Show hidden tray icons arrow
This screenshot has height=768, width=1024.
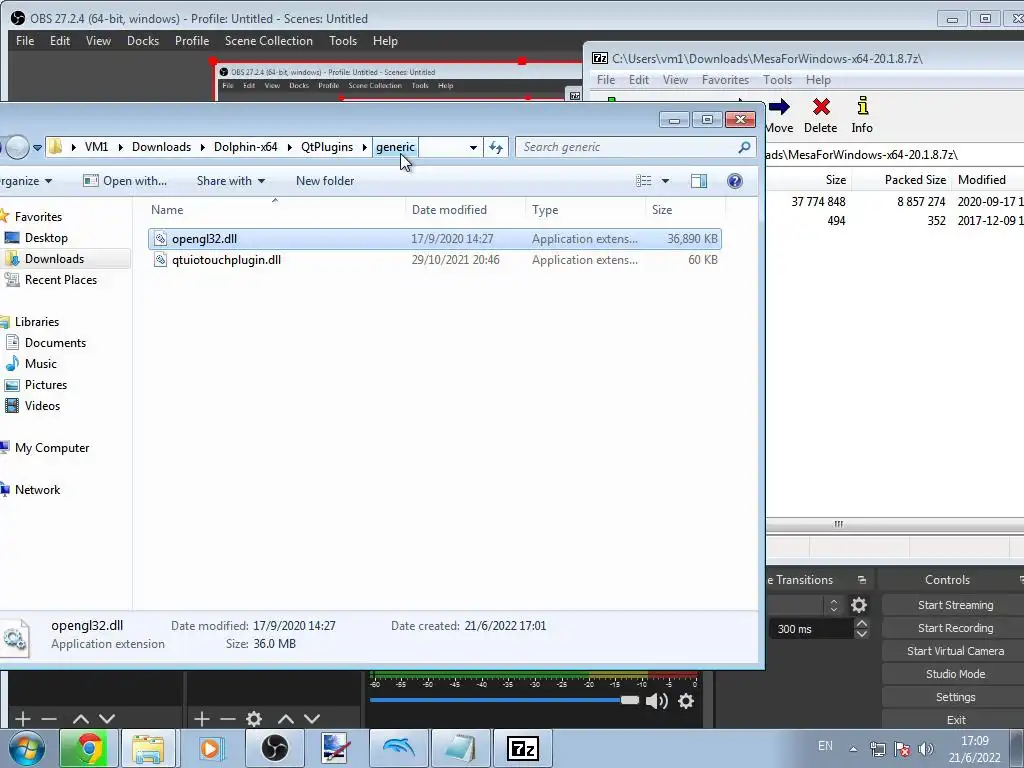[853, 749]
